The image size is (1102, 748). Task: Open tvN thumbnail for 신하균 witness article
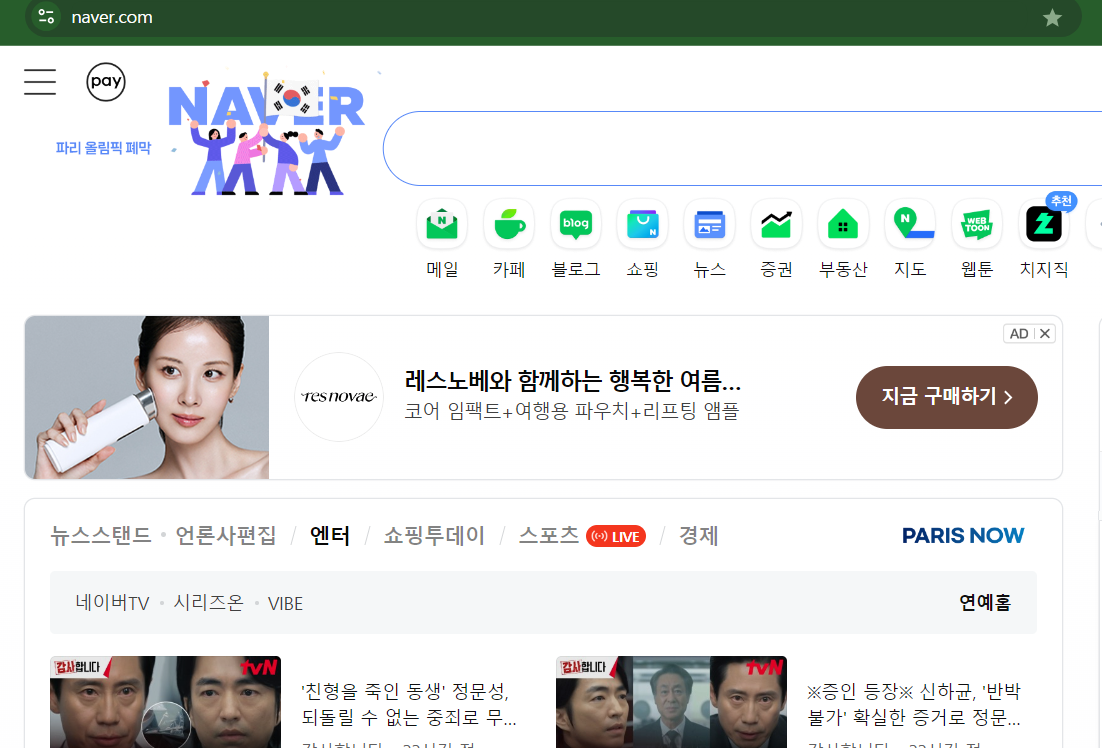point(671,702)
